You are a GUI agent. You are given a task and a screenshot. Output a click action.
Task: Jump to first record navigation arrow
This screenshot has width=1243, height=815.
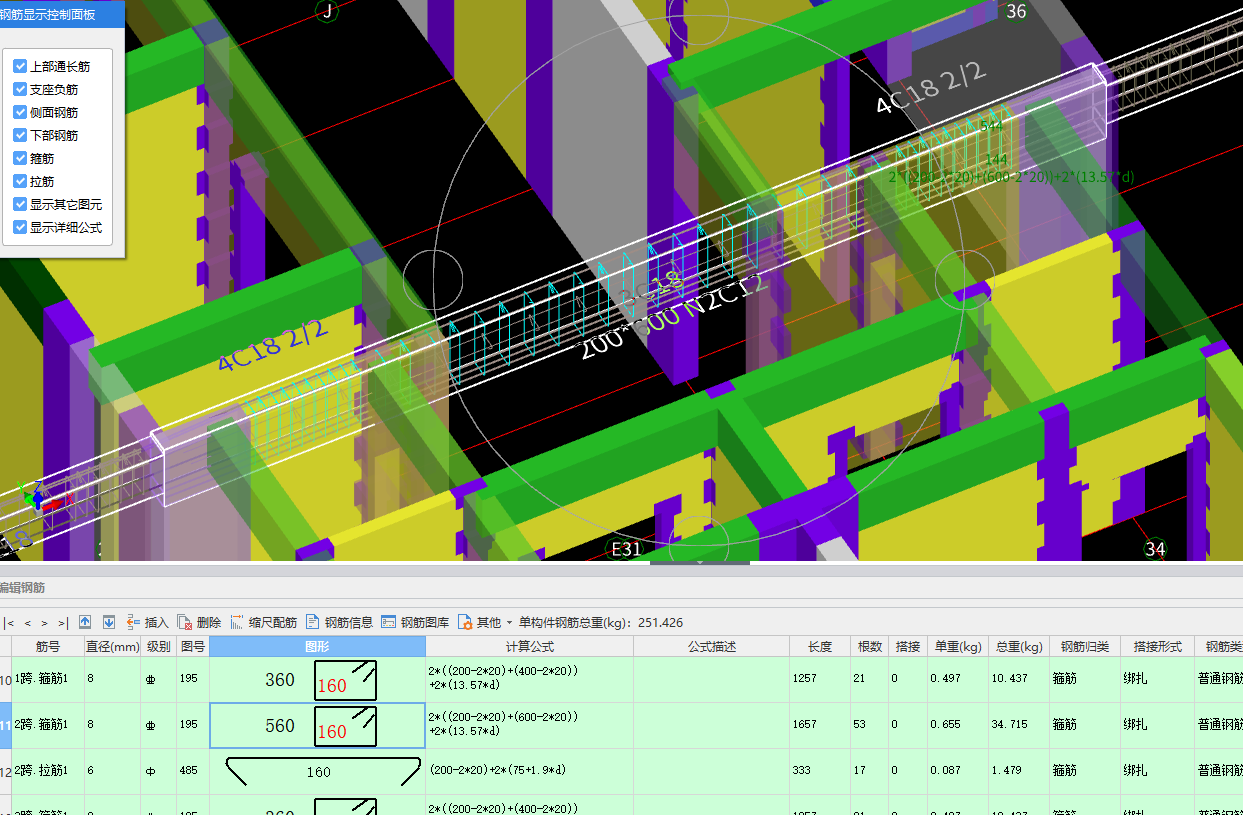(x=9, y=622)
